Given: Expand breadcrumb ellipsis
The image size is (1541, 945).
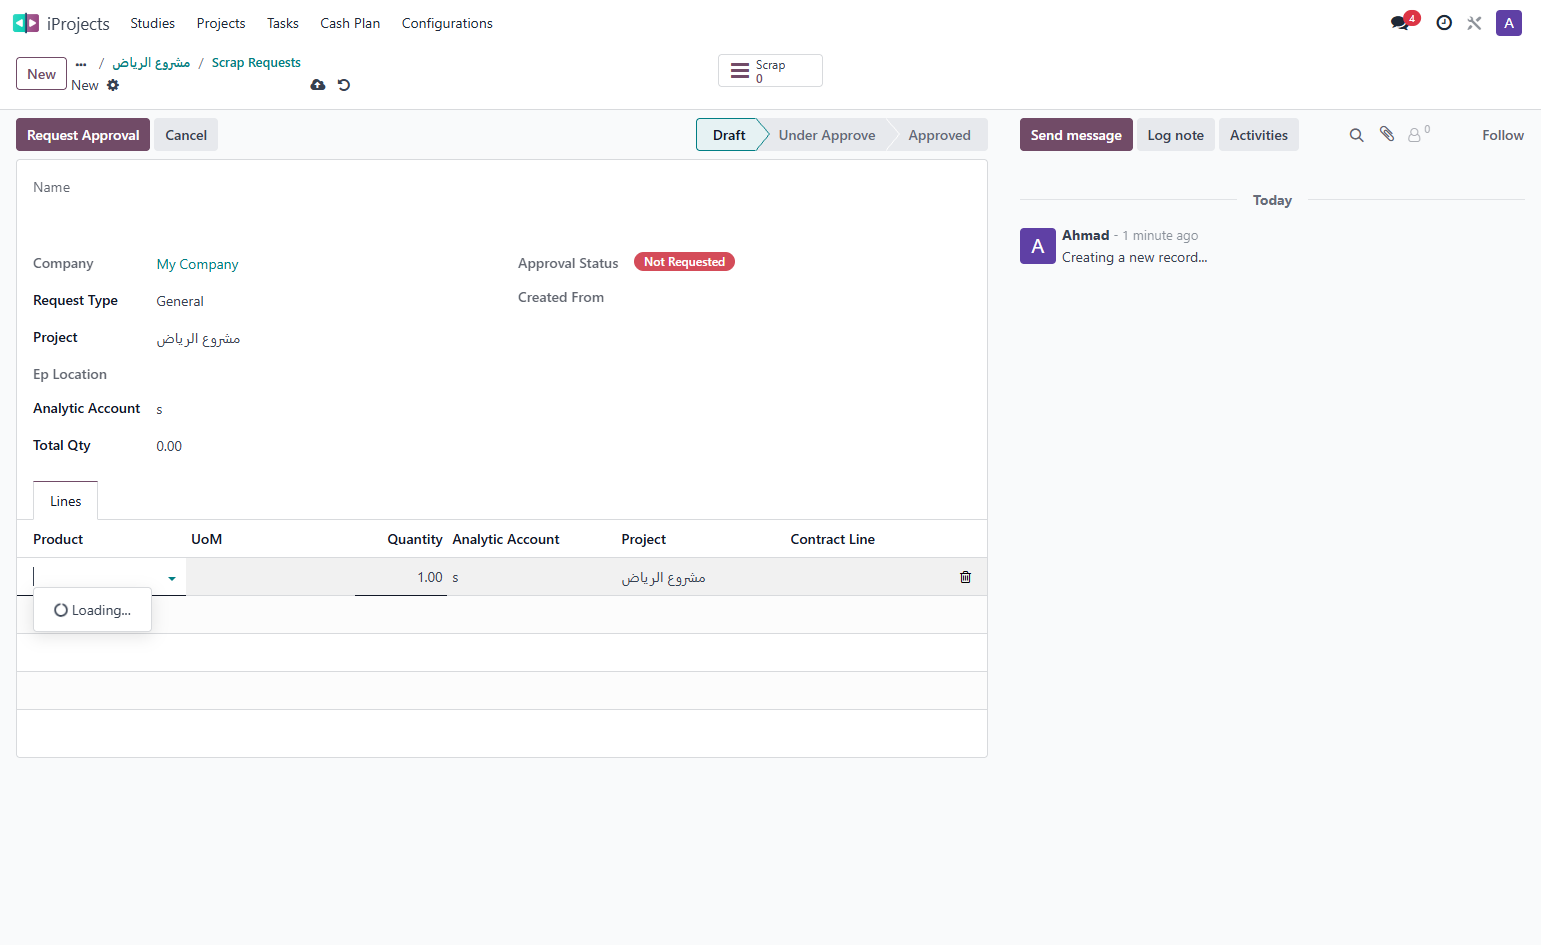Looking at the screenshot, I should click(81, 63).
